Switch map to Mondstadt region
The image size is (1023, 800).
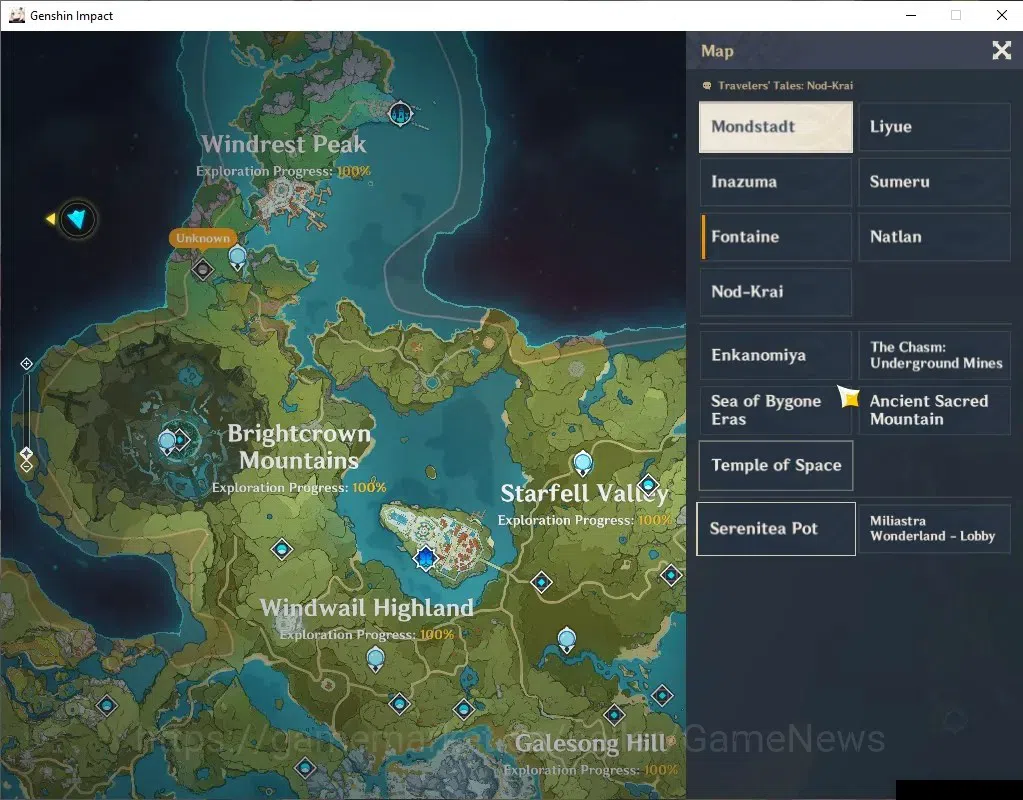coord(776,127)
